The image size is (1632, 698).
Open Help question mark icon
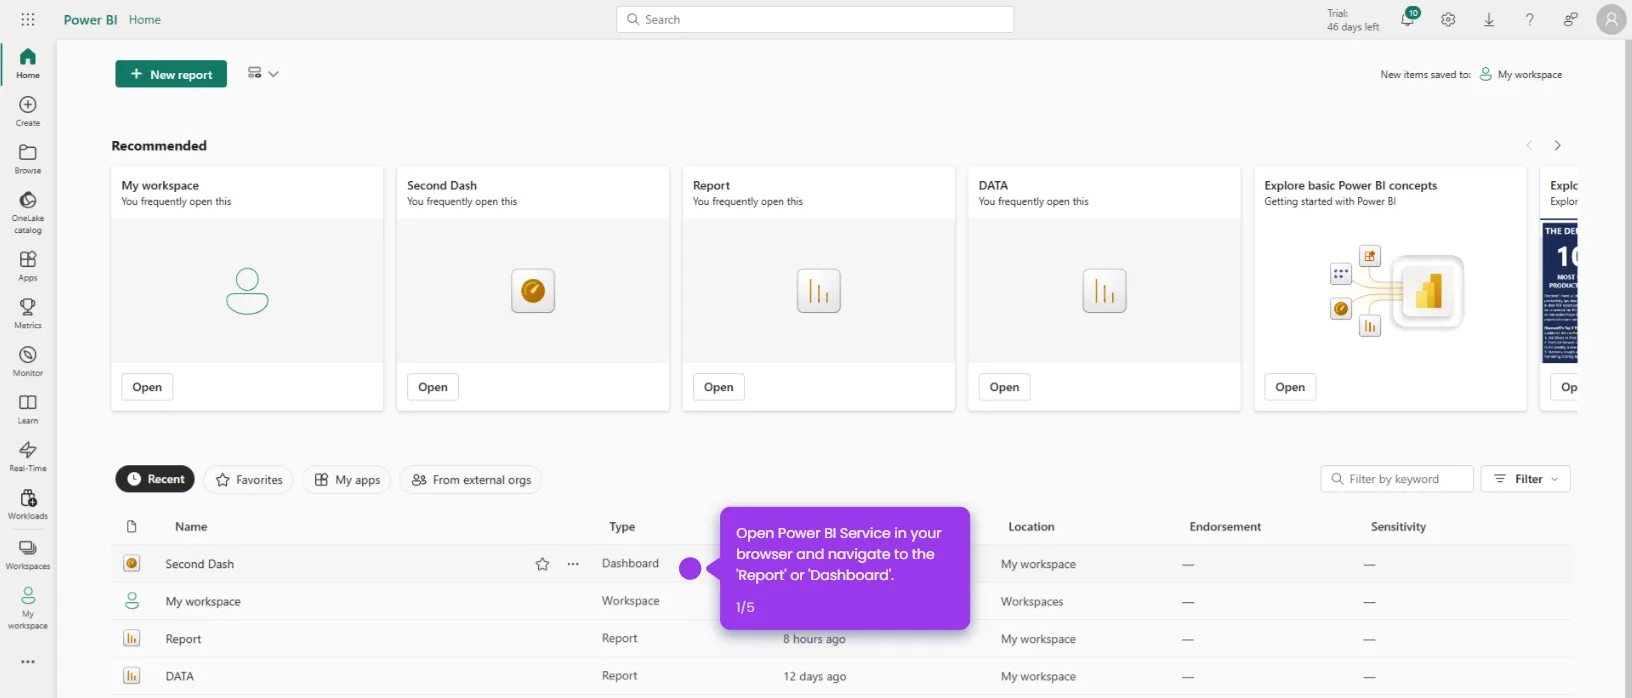(x=1529, y=19)
